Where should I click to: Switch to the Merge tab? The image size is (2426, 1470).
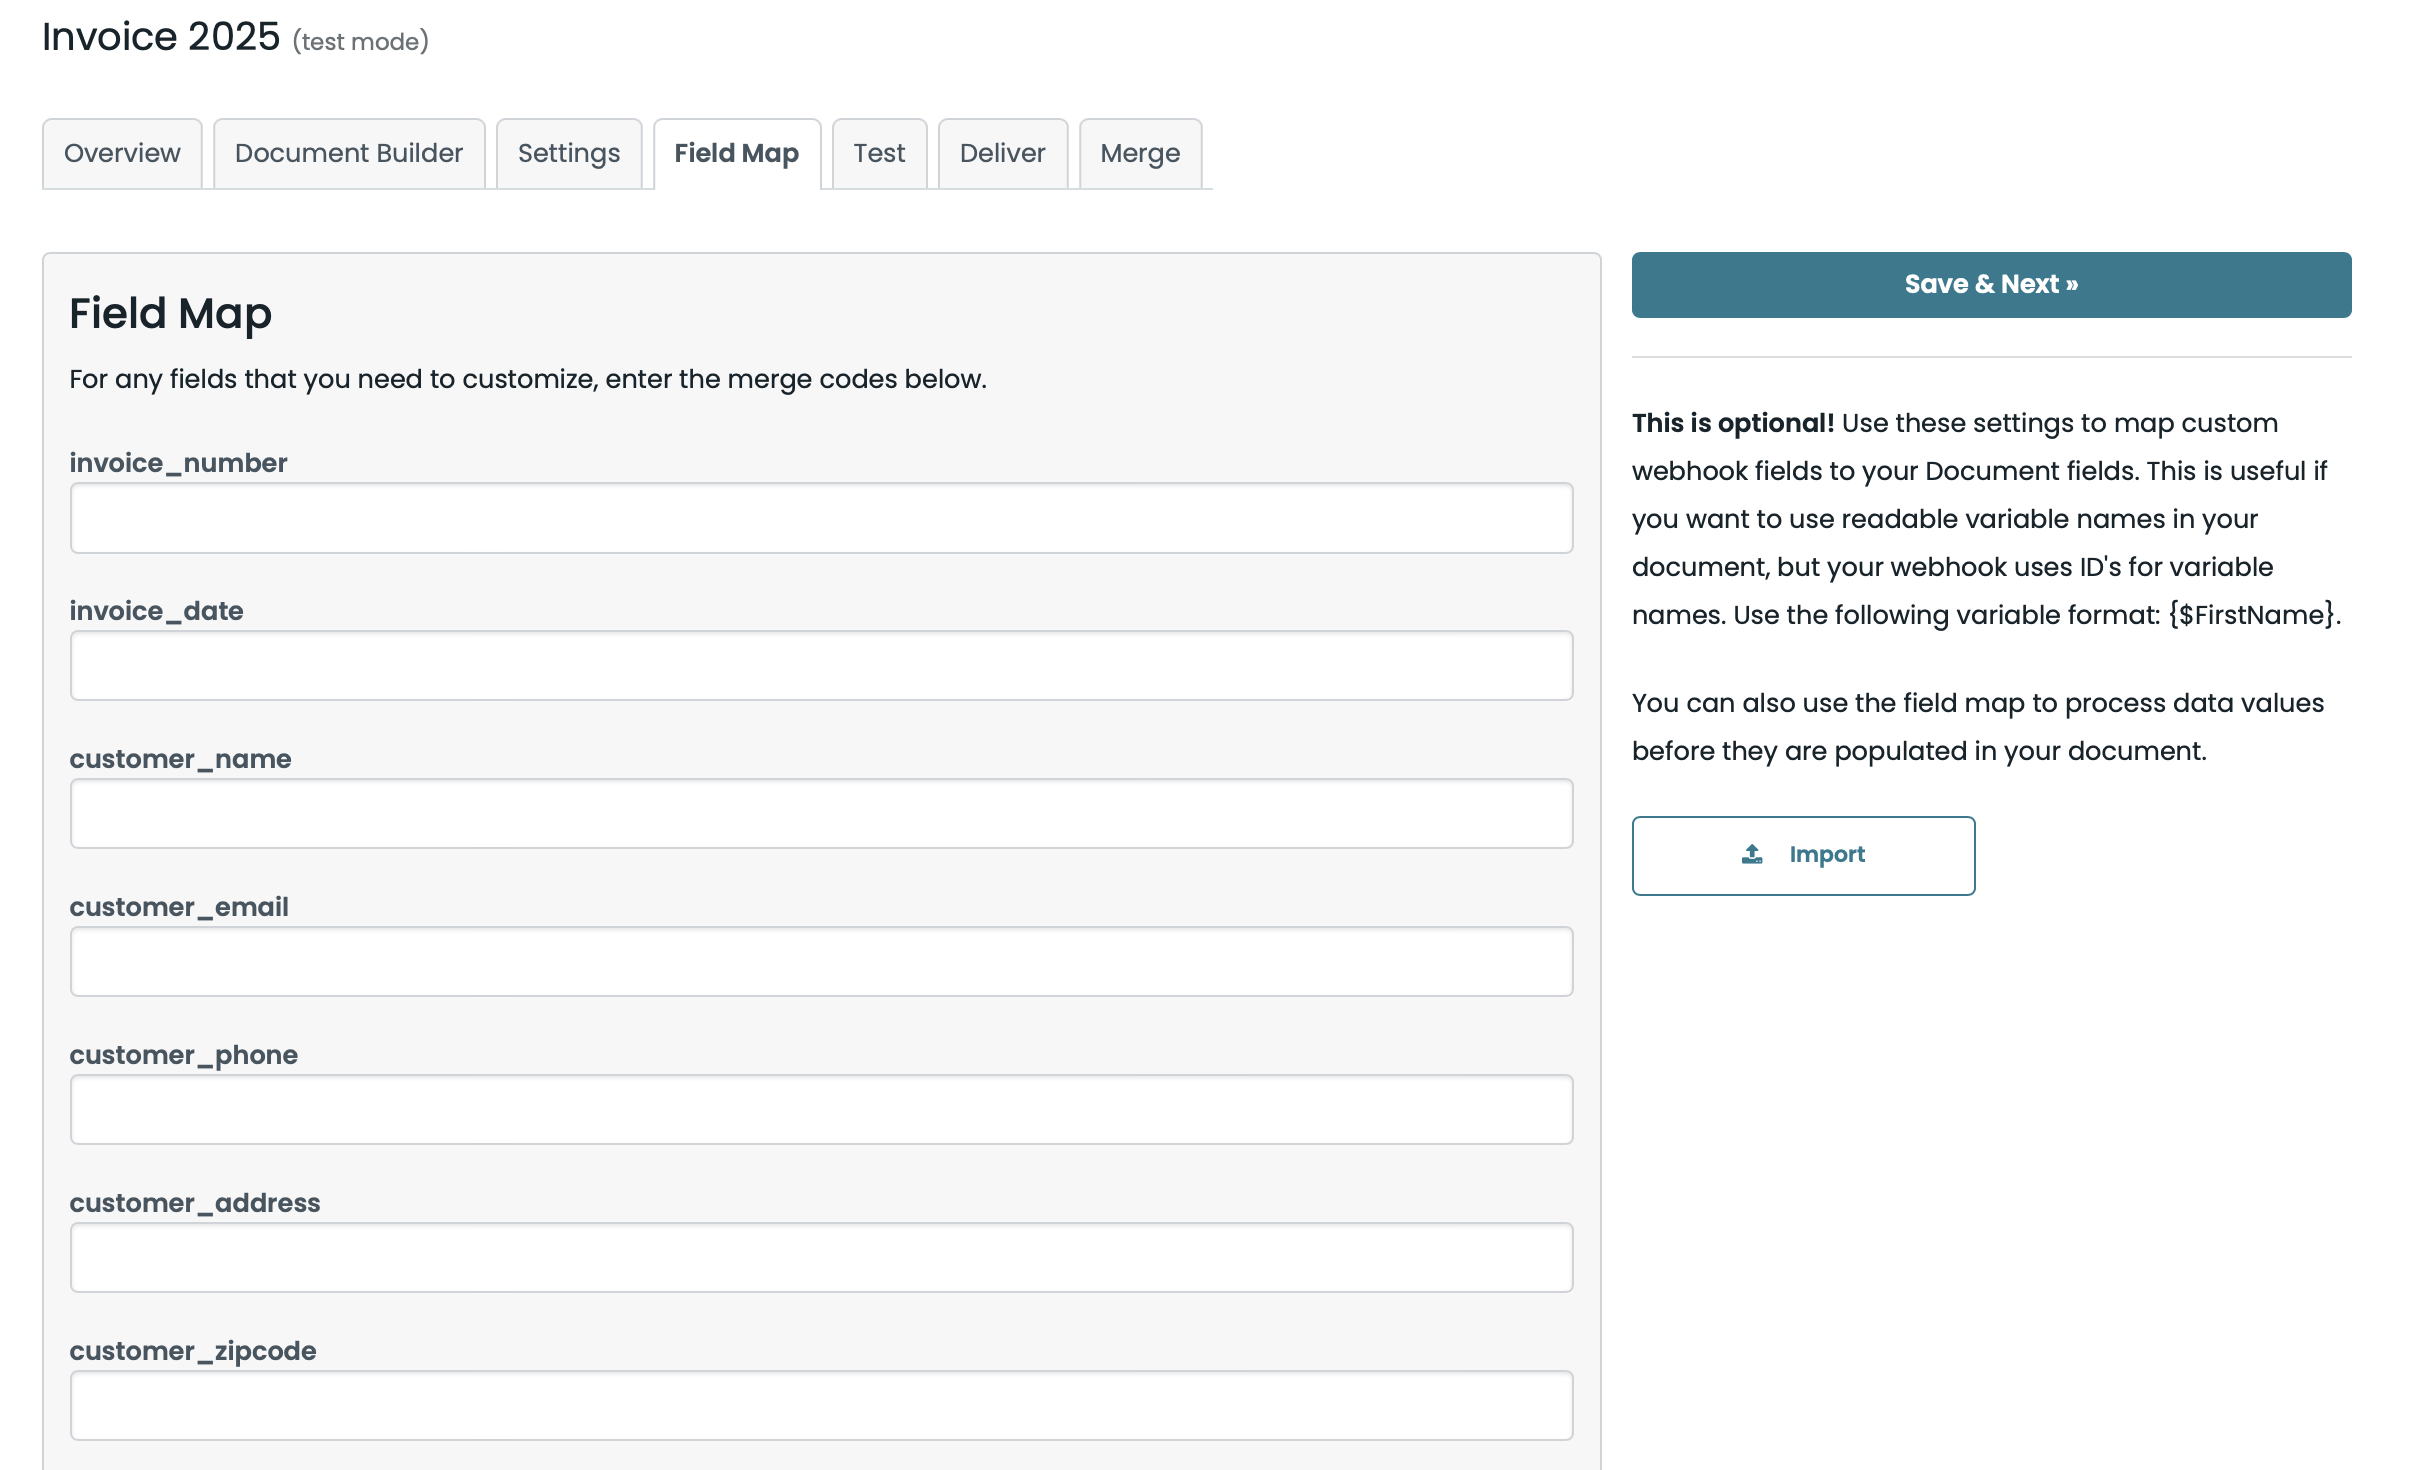1140,153
